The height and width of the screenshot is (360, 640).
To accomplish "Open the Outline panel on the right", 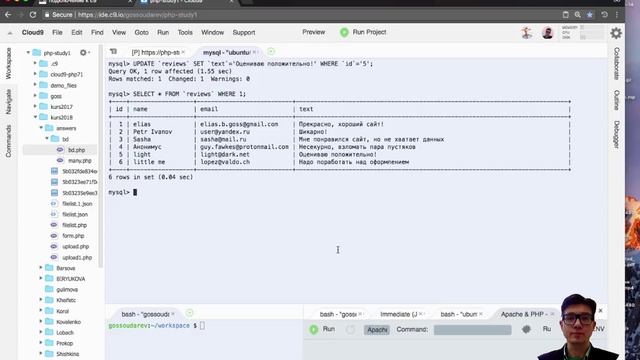I will coord(617,100).
